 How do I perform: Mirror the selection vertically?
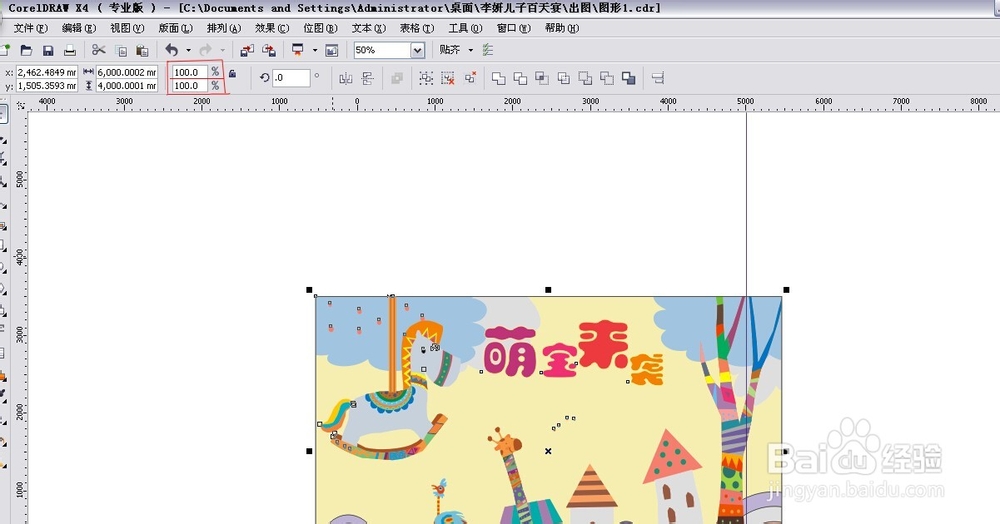(367, 78)
